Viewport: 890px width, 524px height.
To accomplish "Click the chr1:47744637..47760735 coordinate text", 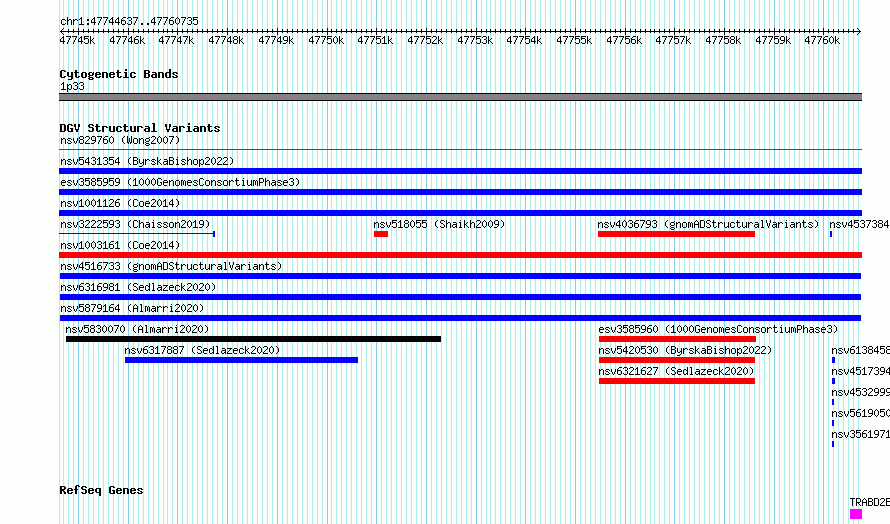I will tap(129, 21).
